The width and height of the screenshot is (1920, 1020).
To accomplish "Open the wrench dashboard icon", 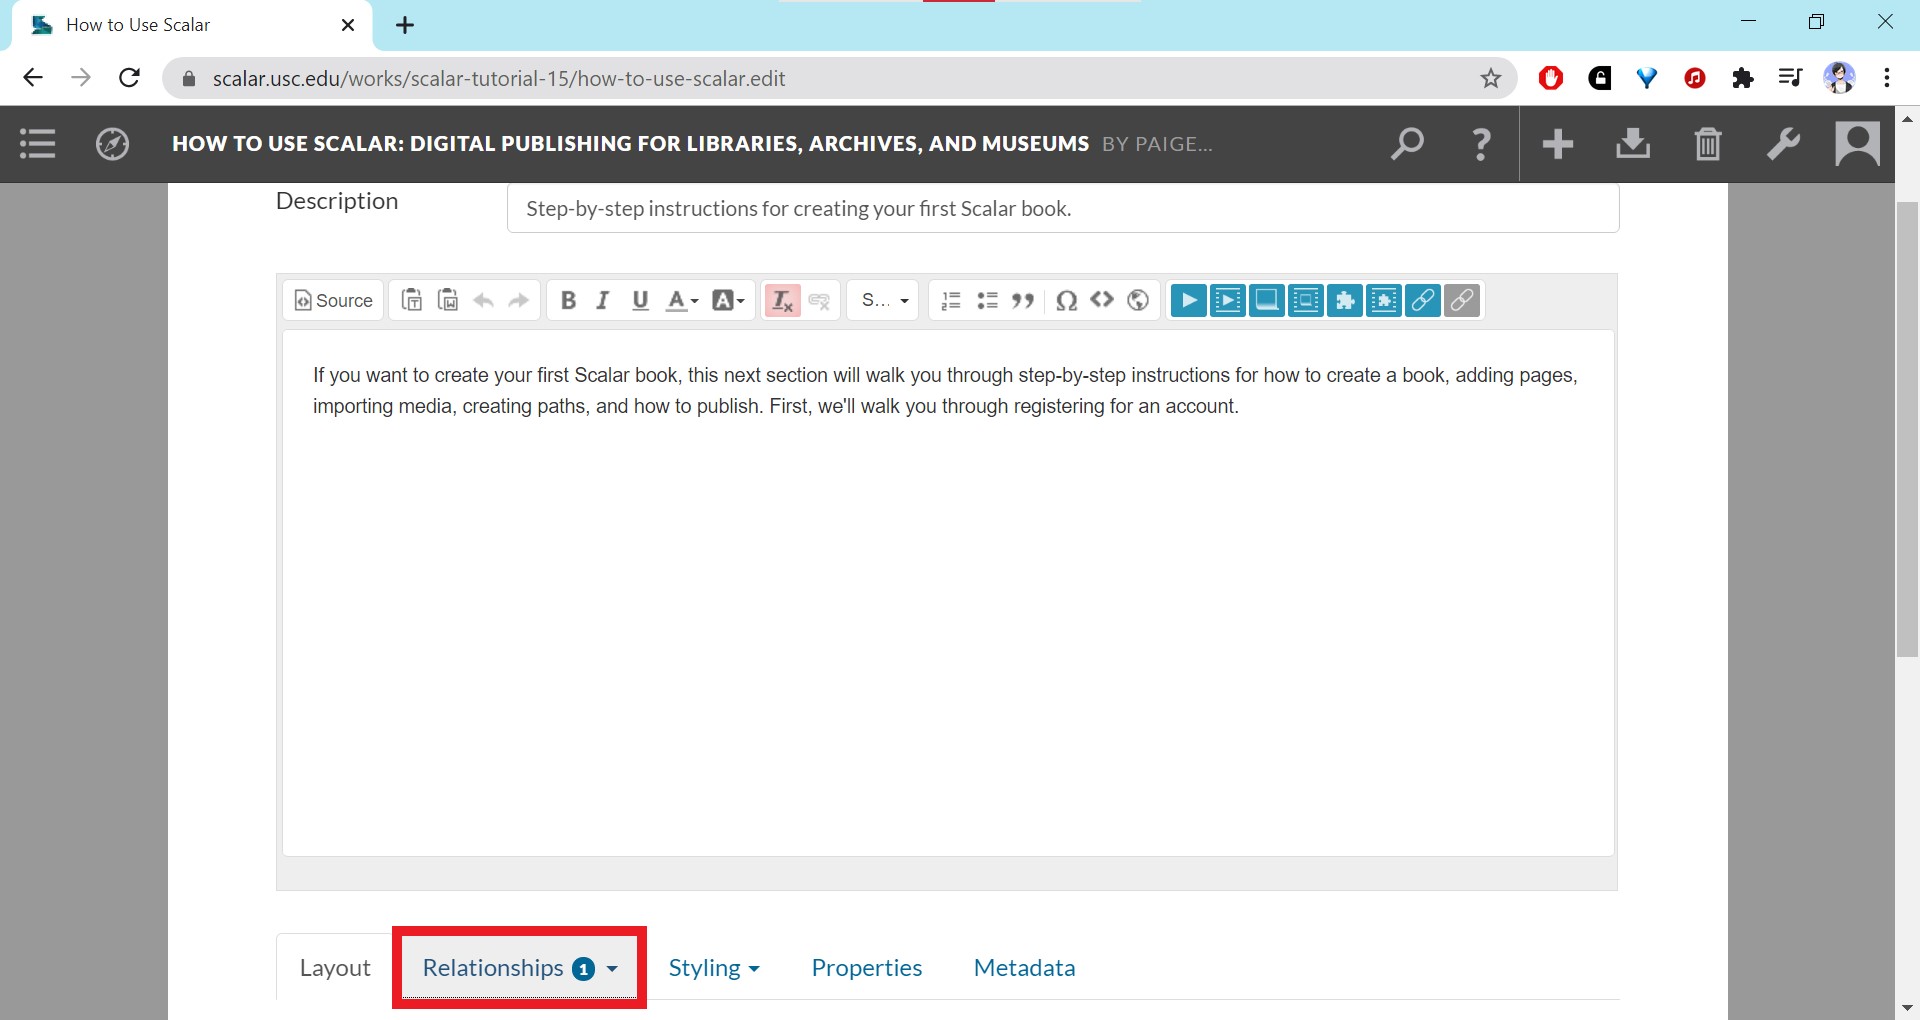I will [x=1783, y=144].
